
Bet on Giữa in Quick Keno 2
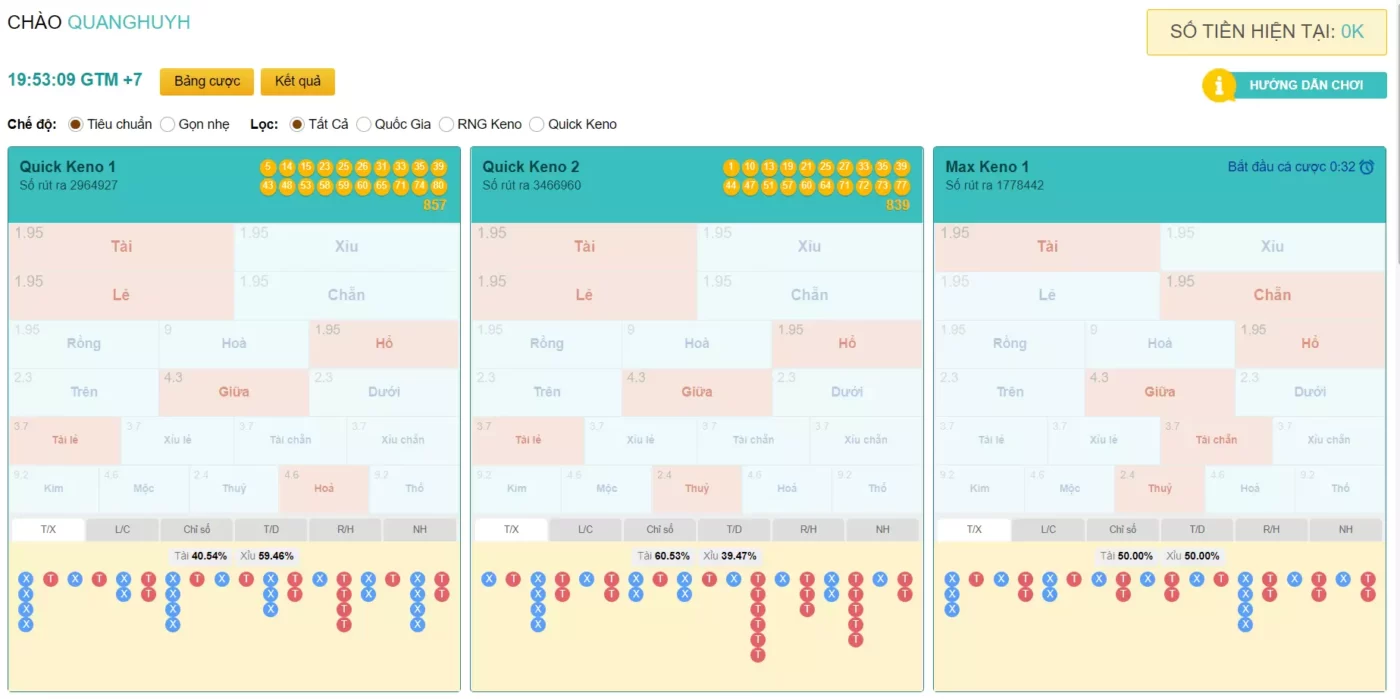pos(697,391)
